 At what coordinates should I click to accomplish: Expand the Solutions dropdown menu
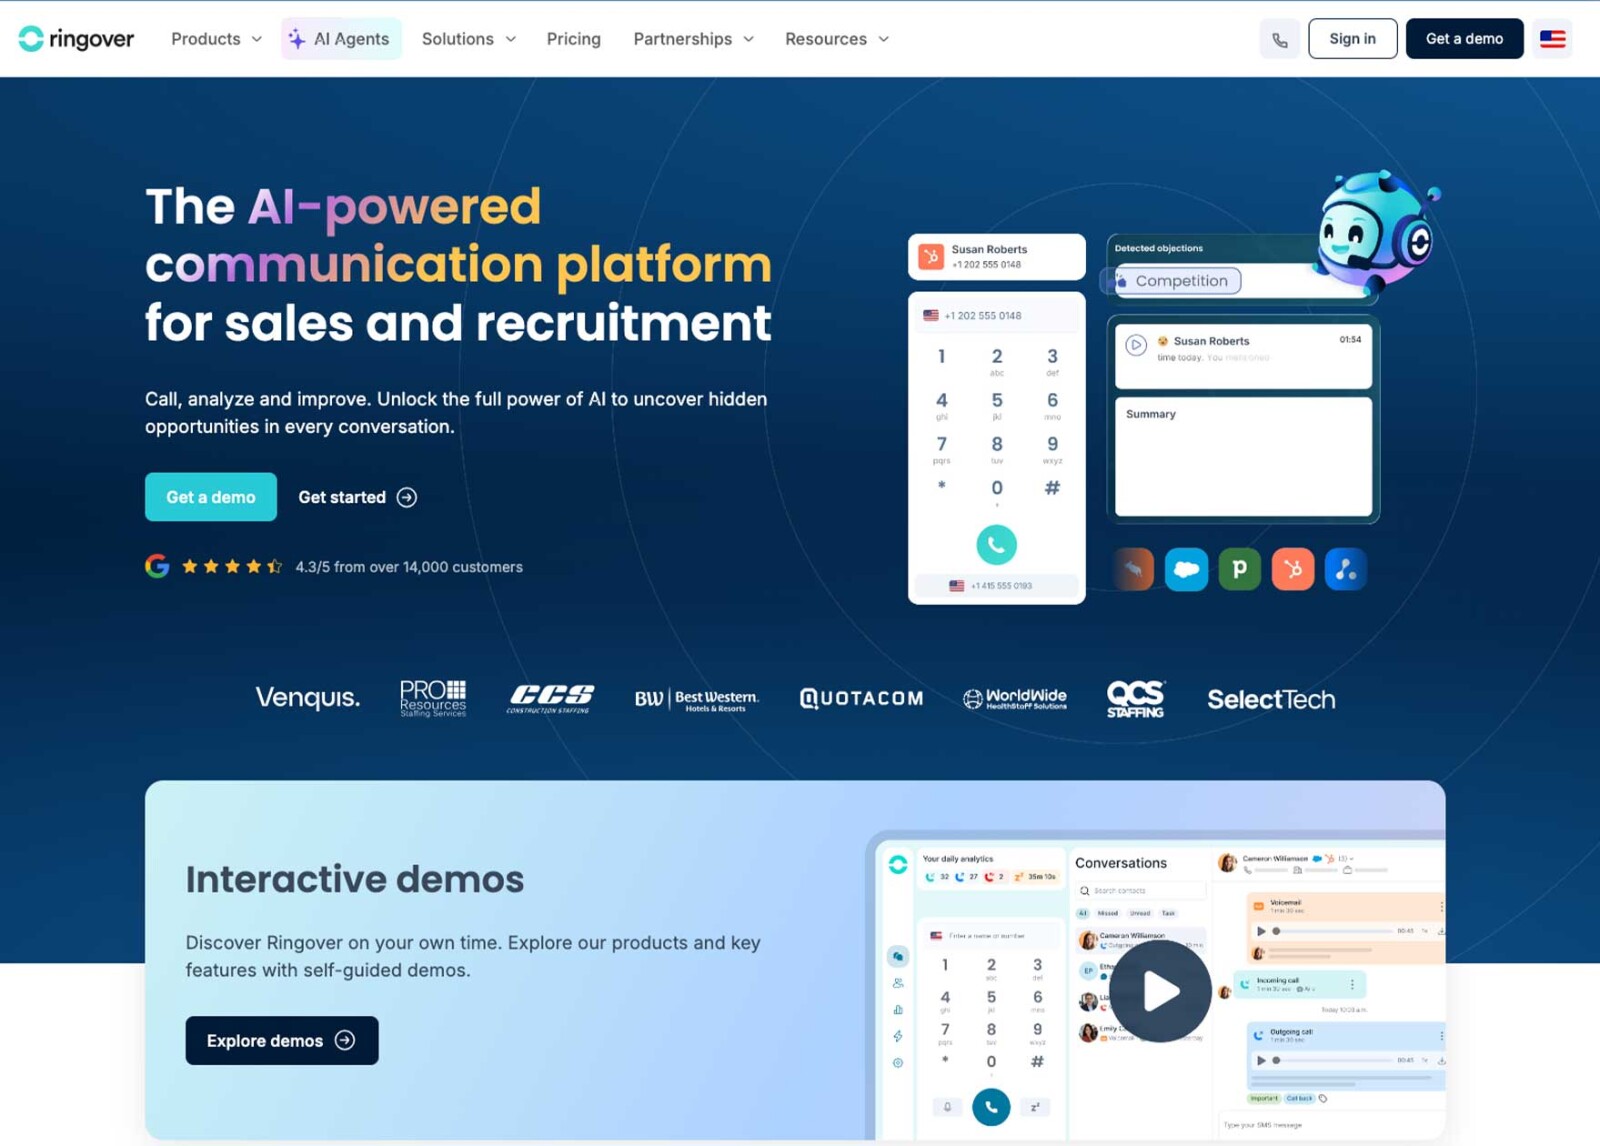pos(469,39)
